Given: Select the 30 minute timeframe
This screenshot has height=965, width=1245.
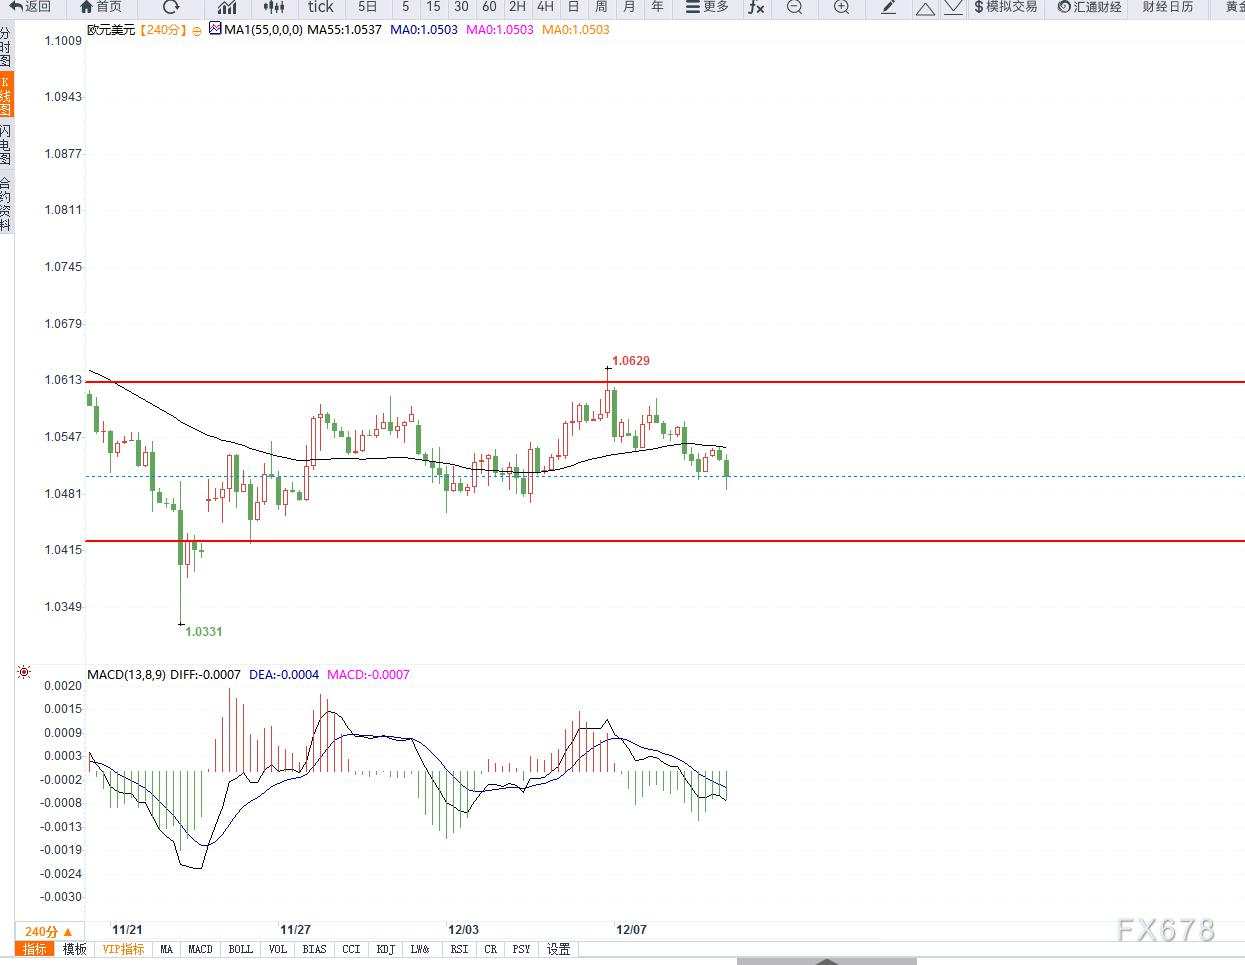Looking at the screenshot, I should point(461,7).
